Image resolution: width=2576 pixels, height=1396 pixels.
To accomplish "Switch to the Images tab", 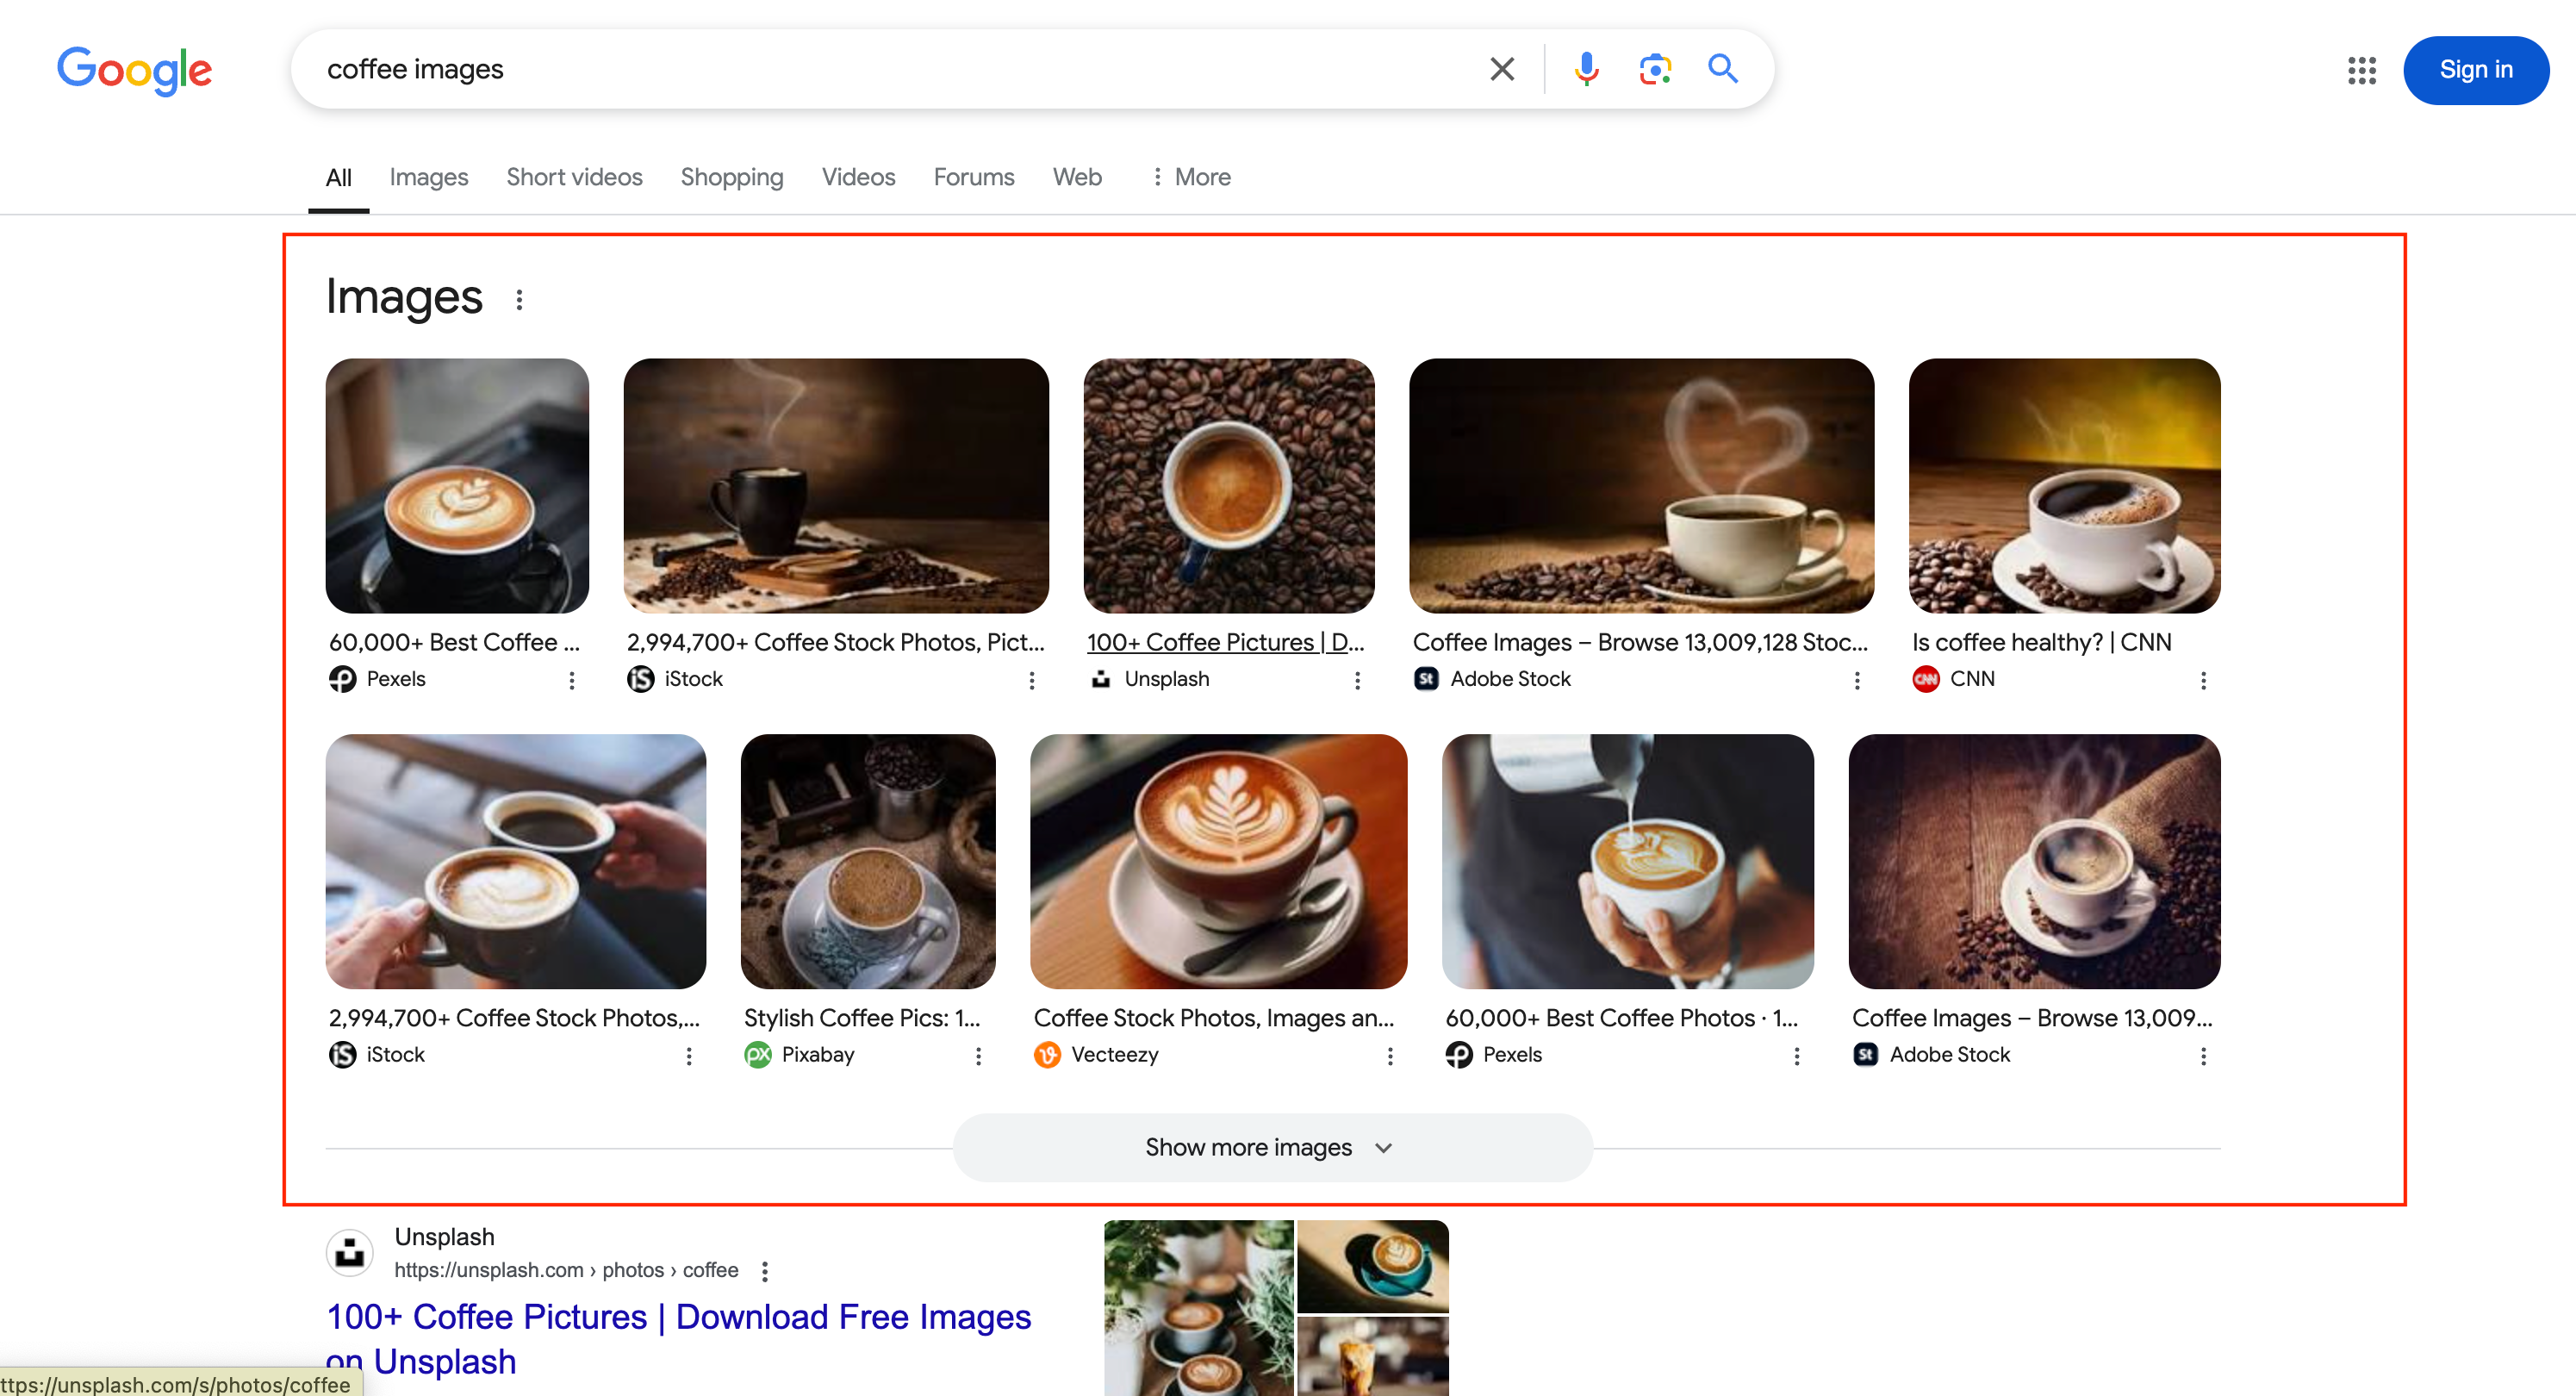I will (x=428, y=177).
